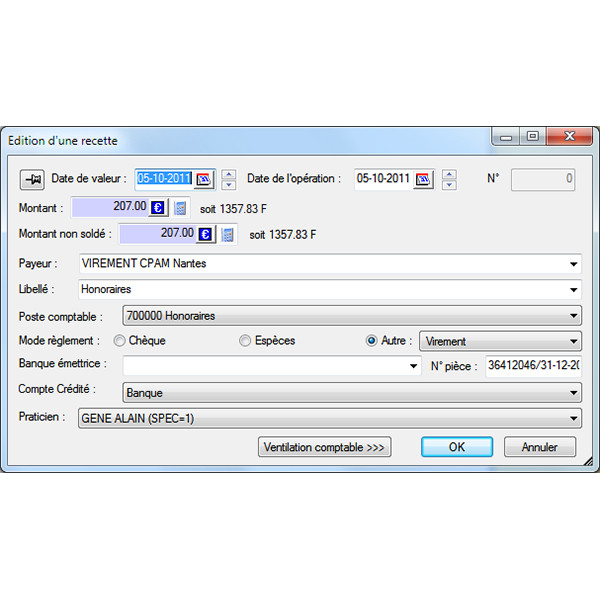Image resolution: width=600 pixels, height=600 pixels.
Task: Open the calendar picker for Date de l'opération
Action: (x=424, y=180)
